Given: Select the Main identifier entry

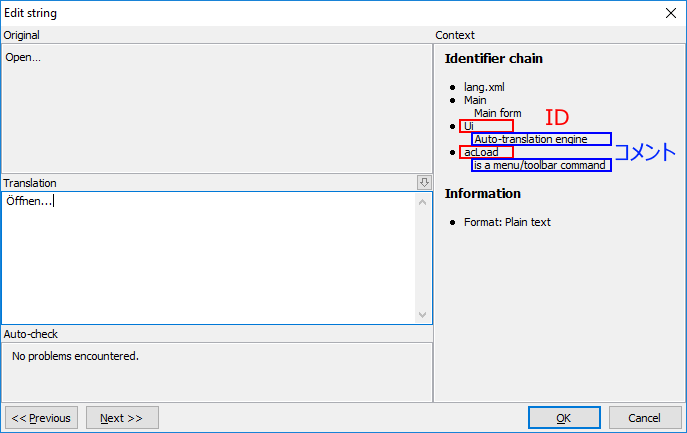Looking at the screenshot, I should [x=475, y=100].
